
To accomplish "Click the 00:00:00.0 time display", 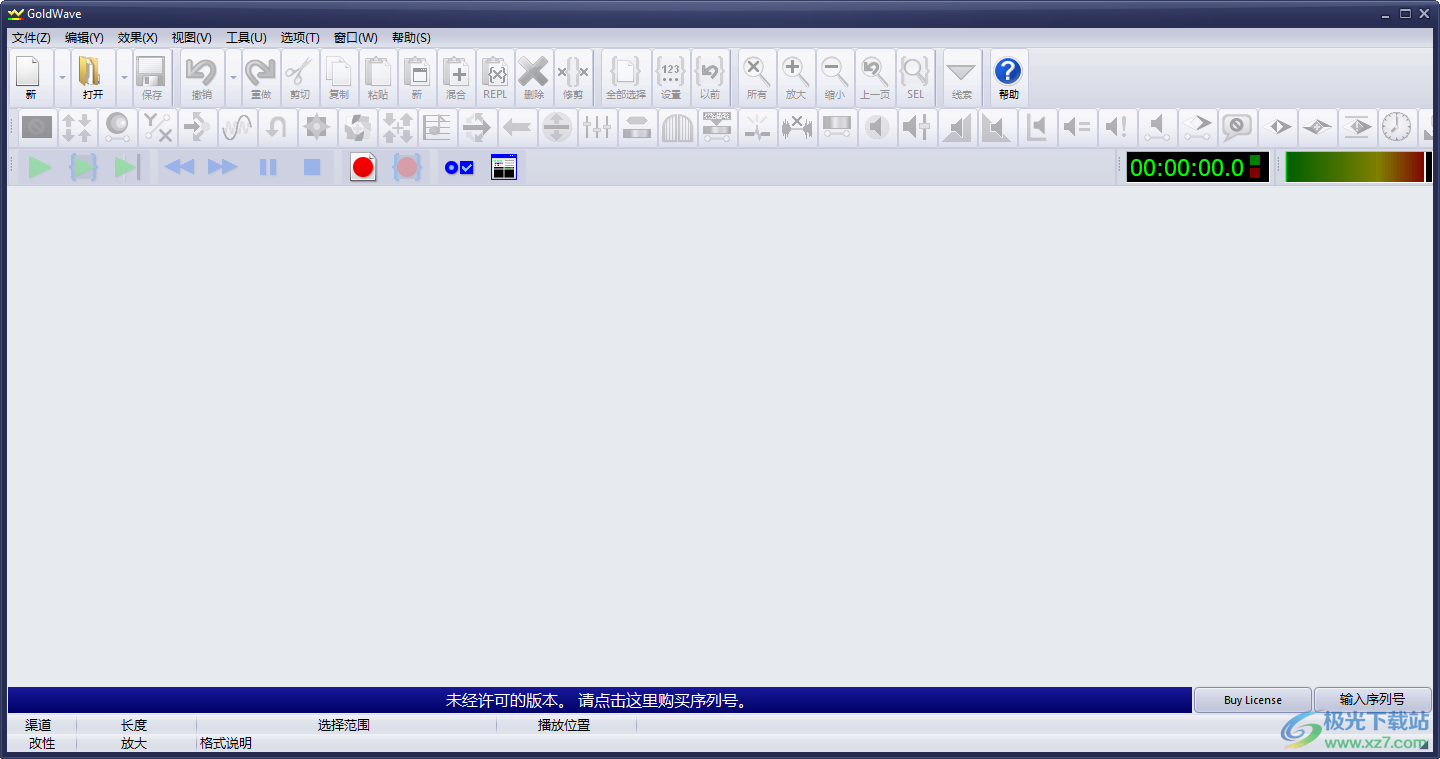I will [x=1198, y=167].
